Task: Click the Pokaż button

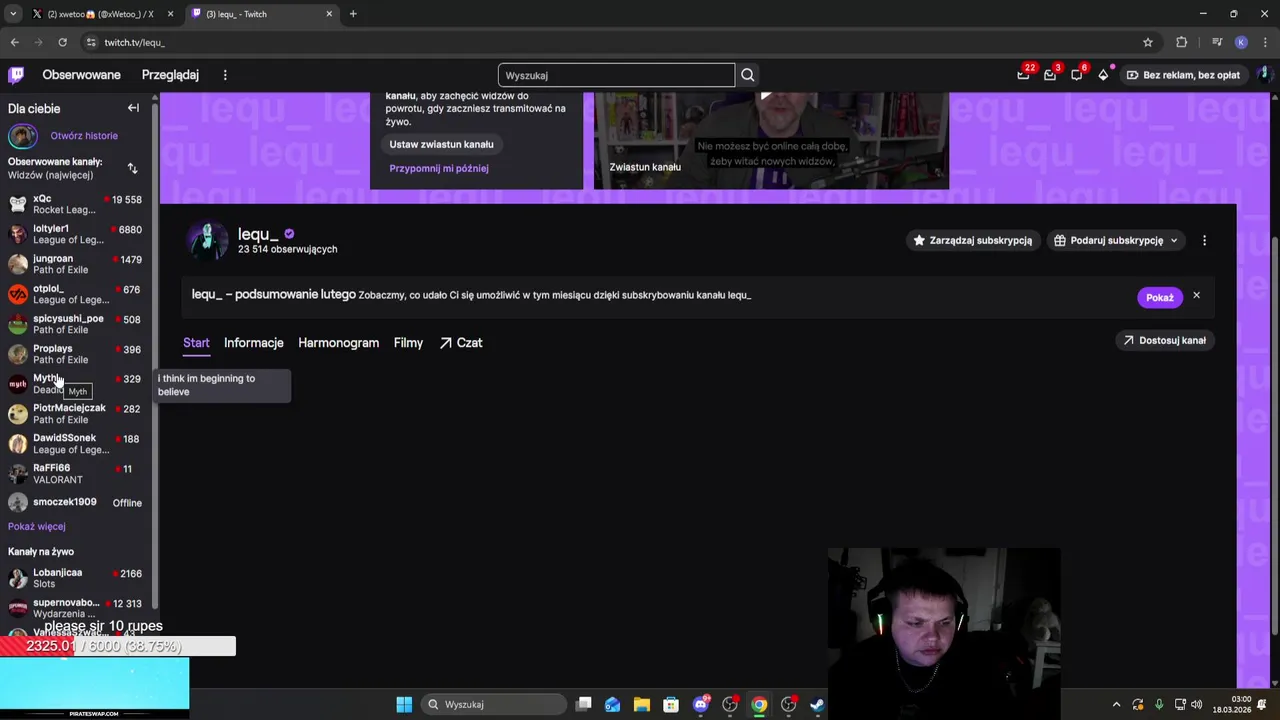Action: point(1159,297)
